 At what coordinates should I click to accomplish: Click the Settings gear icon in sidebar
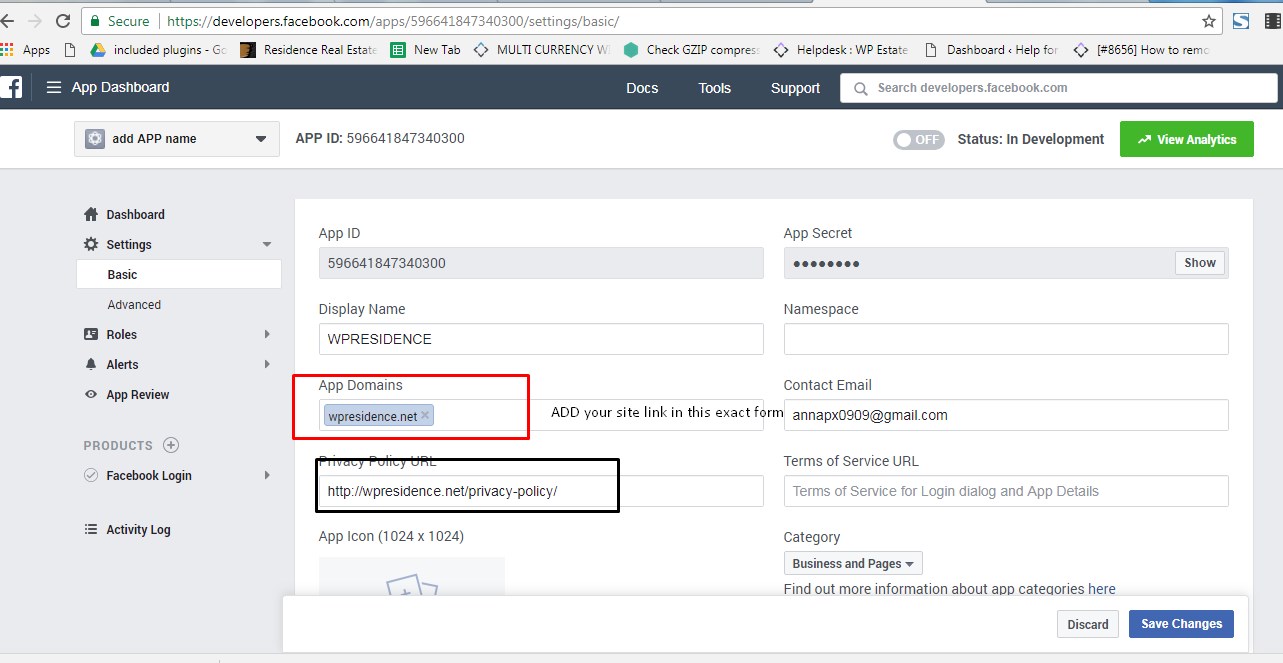[x=91, y=244]
